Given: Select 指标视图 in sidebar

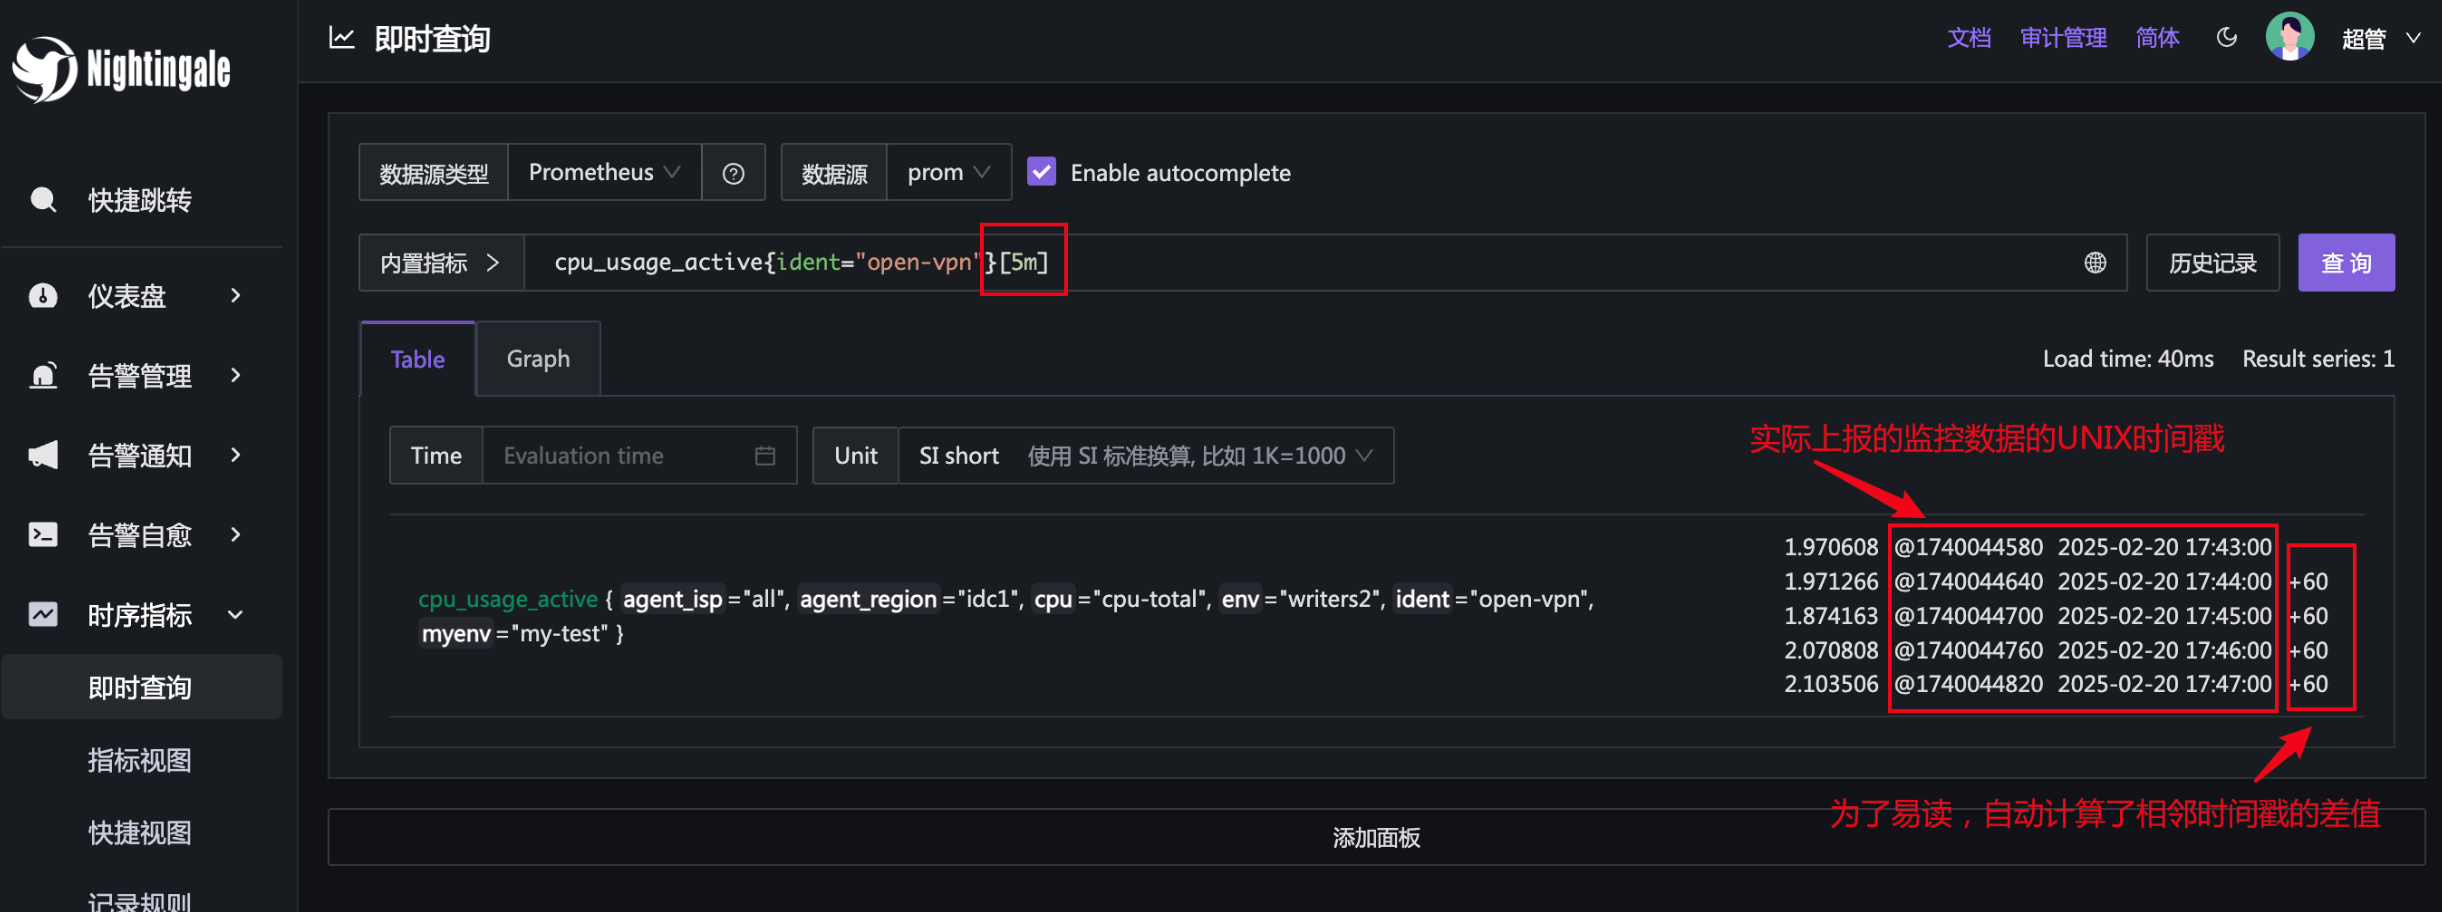Looking at the screenshot, I should pyautogui.click(x=140, y=761).
